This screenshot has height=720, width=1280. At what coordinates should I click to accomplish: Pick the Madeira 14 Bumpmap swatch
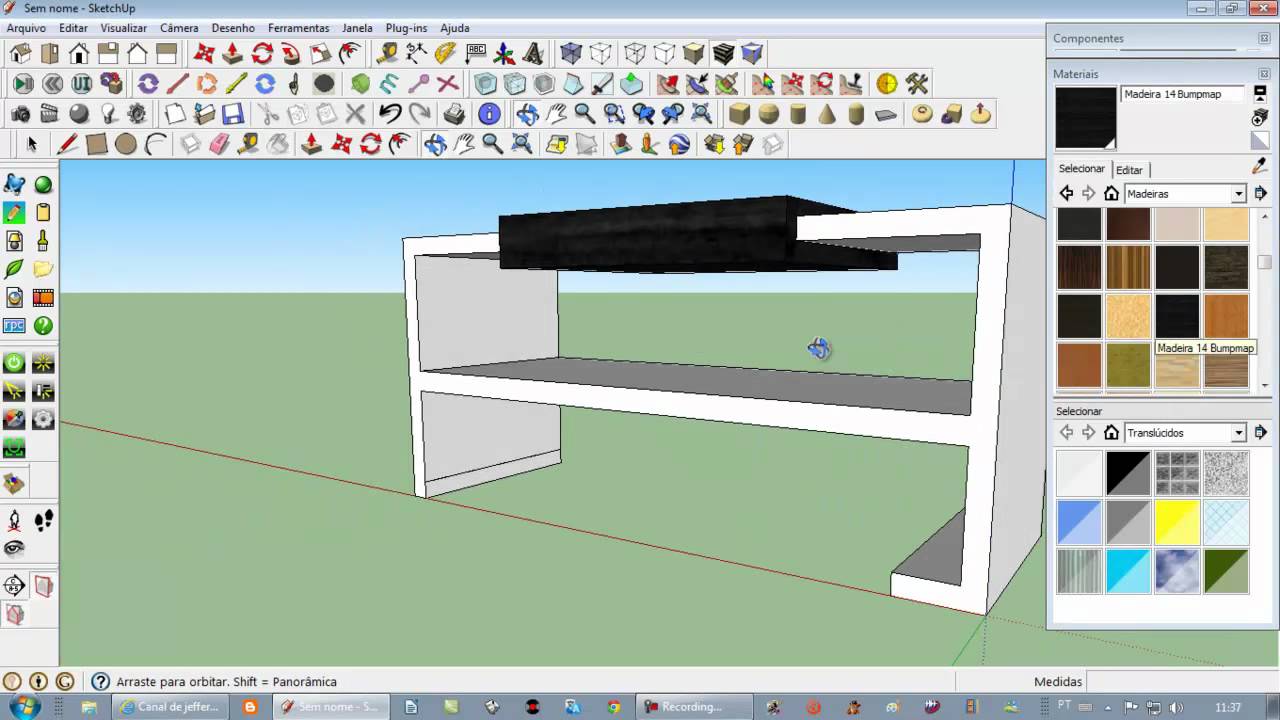pos(1177,316)
